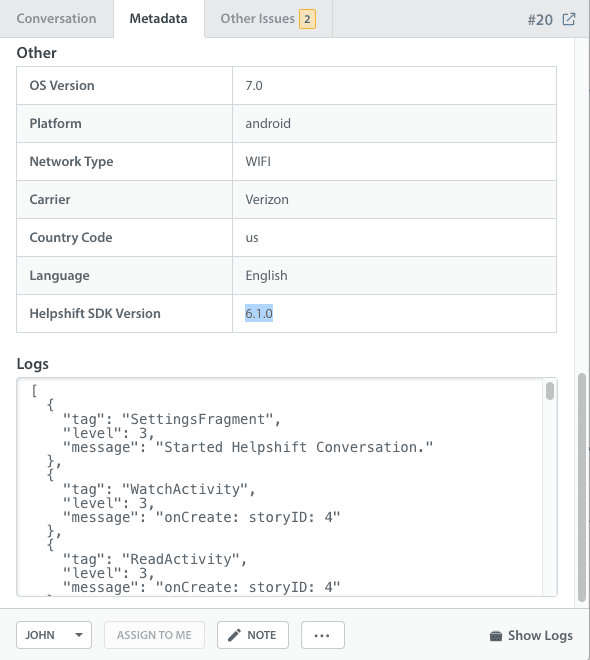
Task: Expand the JOHN assignee dropdown arrow
Action: pyautogui.click(x=79, y=635)
